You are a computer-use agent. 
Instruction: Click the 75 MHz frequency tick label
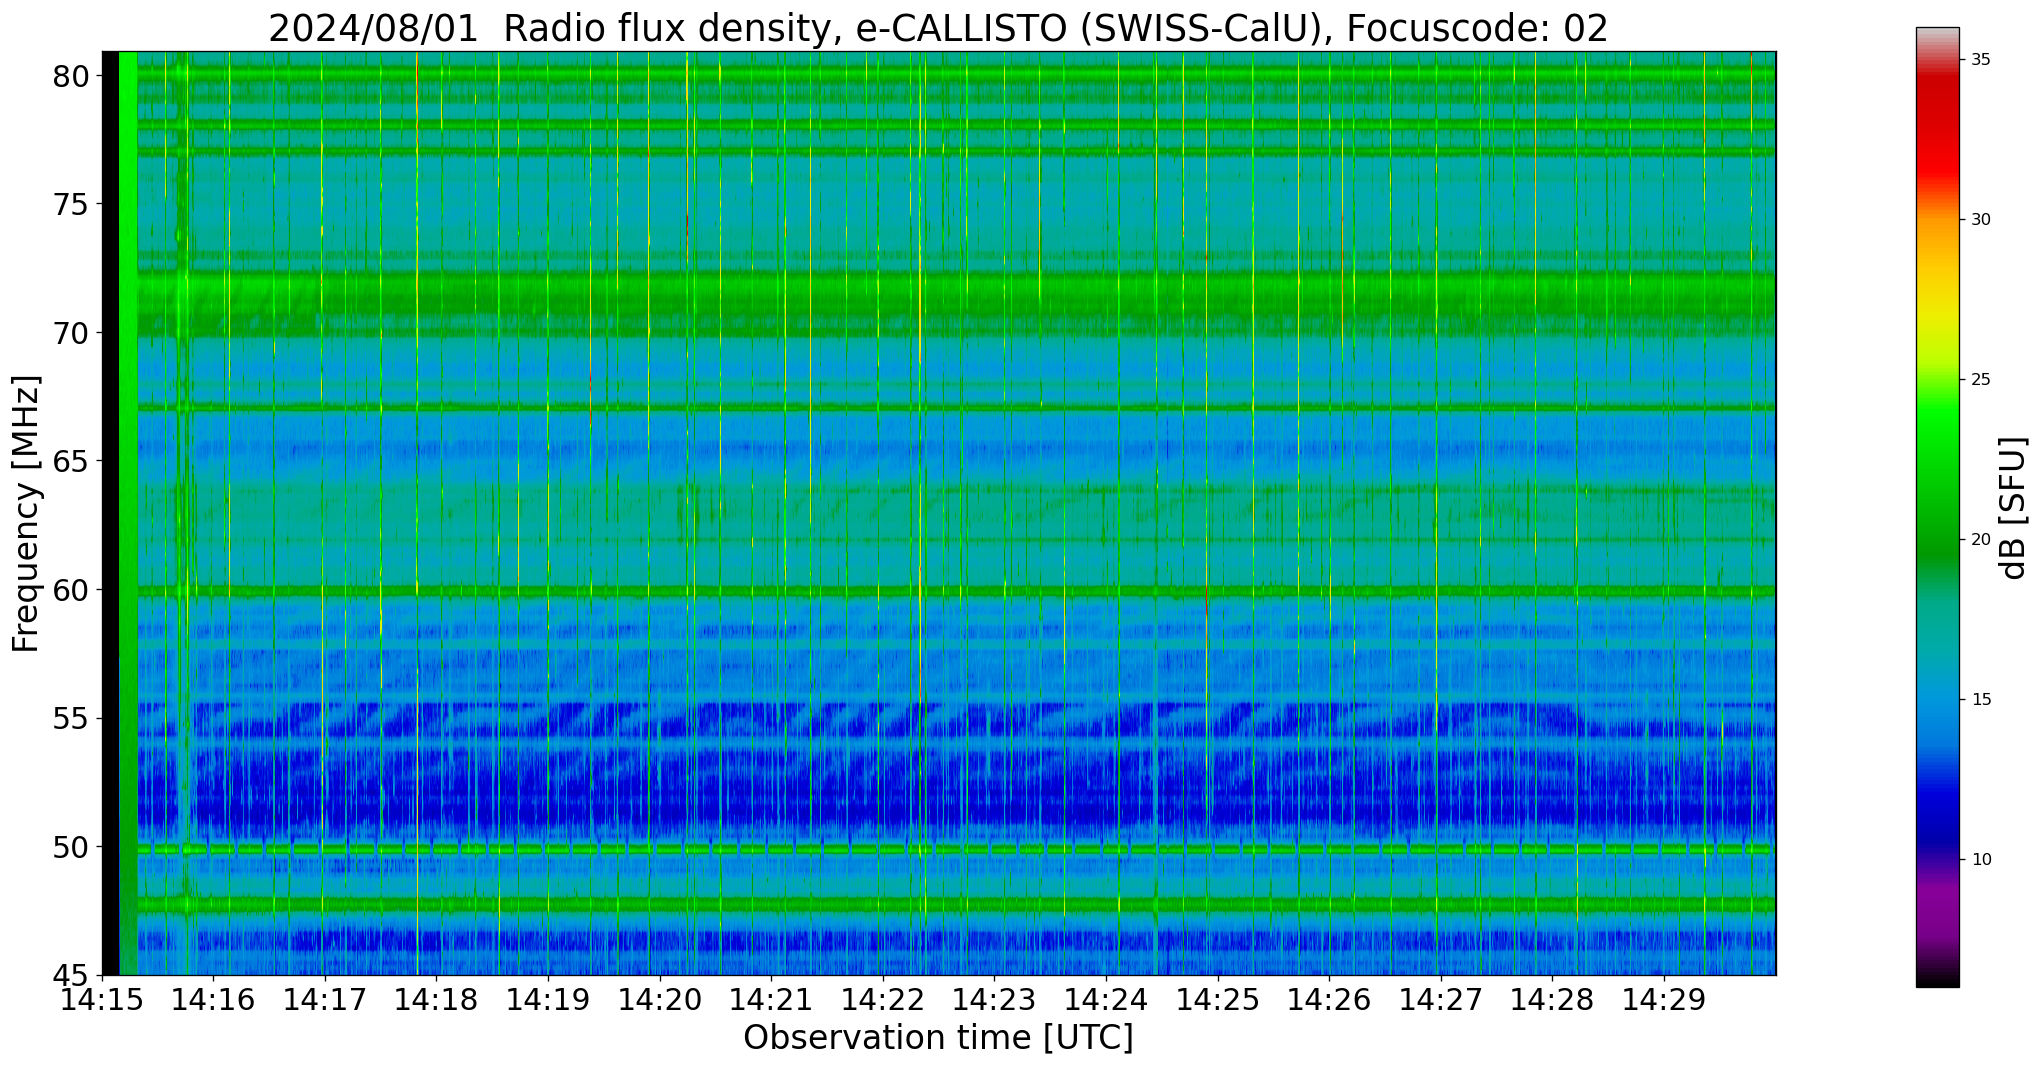coord(72,205)
